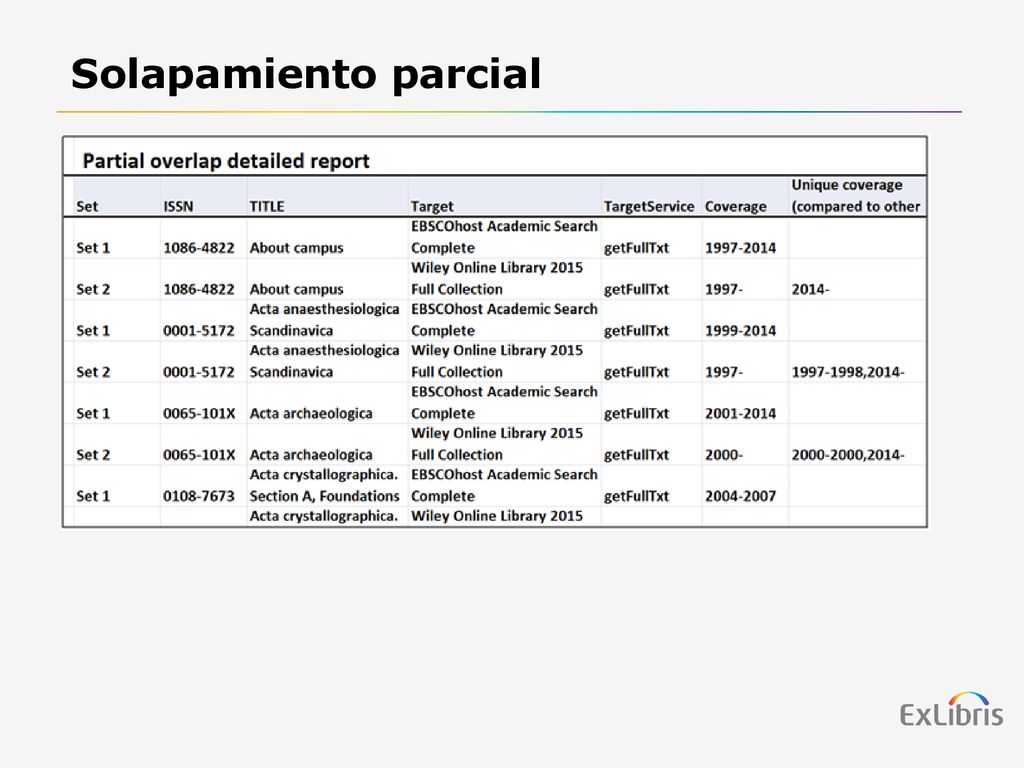Click the slide title 'Solapamiento parcial'

pyautogui.click(x=306, y=74)
